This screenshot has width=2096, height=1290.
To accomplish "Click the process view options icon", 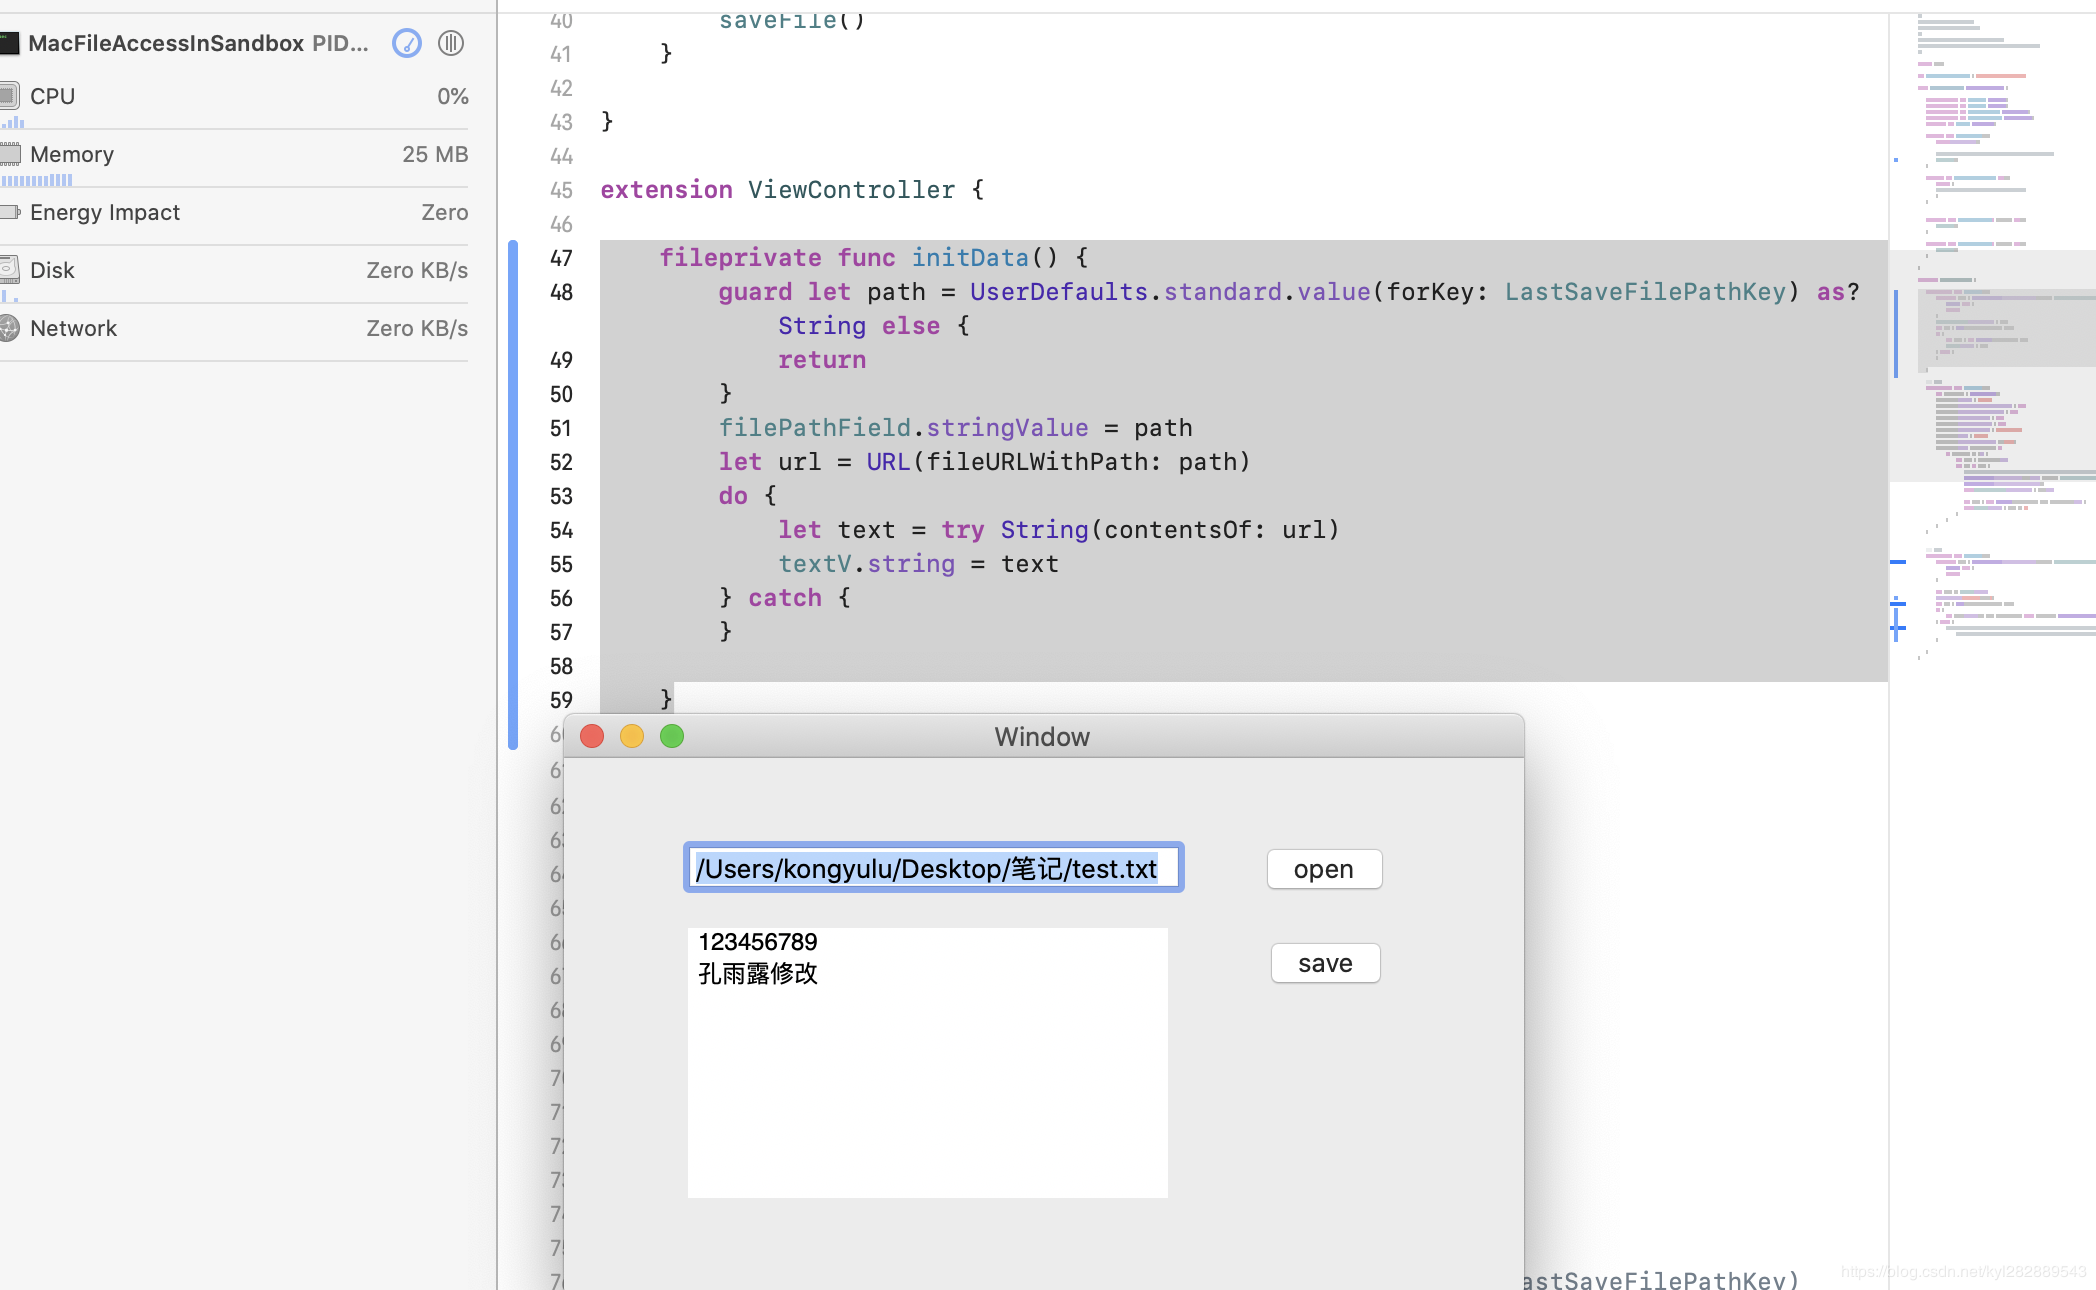I will 451,43.
